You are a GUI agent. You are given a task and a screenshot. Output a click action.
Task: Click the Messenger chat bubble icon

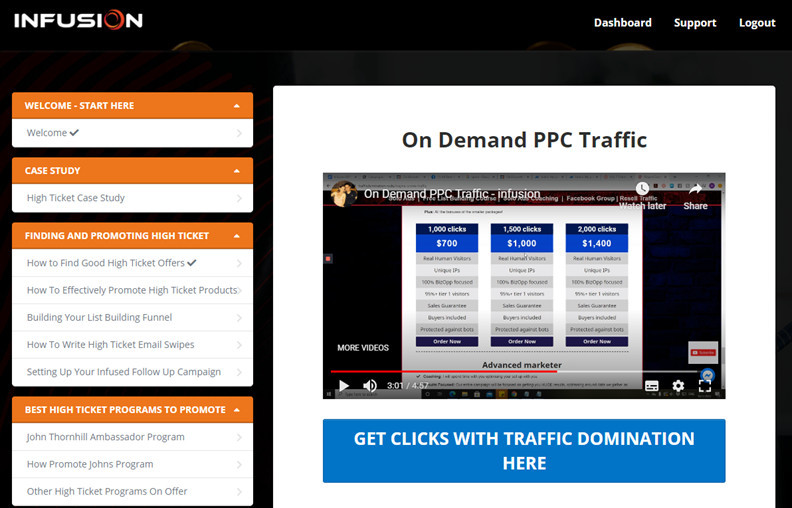pyautogui.click(x=708, y=375)
